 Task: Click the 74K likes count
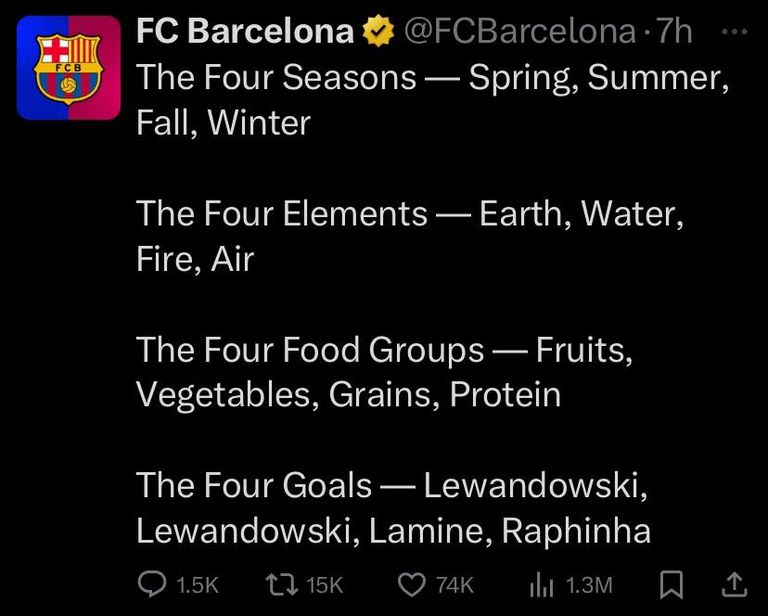(x=454, y=584)
